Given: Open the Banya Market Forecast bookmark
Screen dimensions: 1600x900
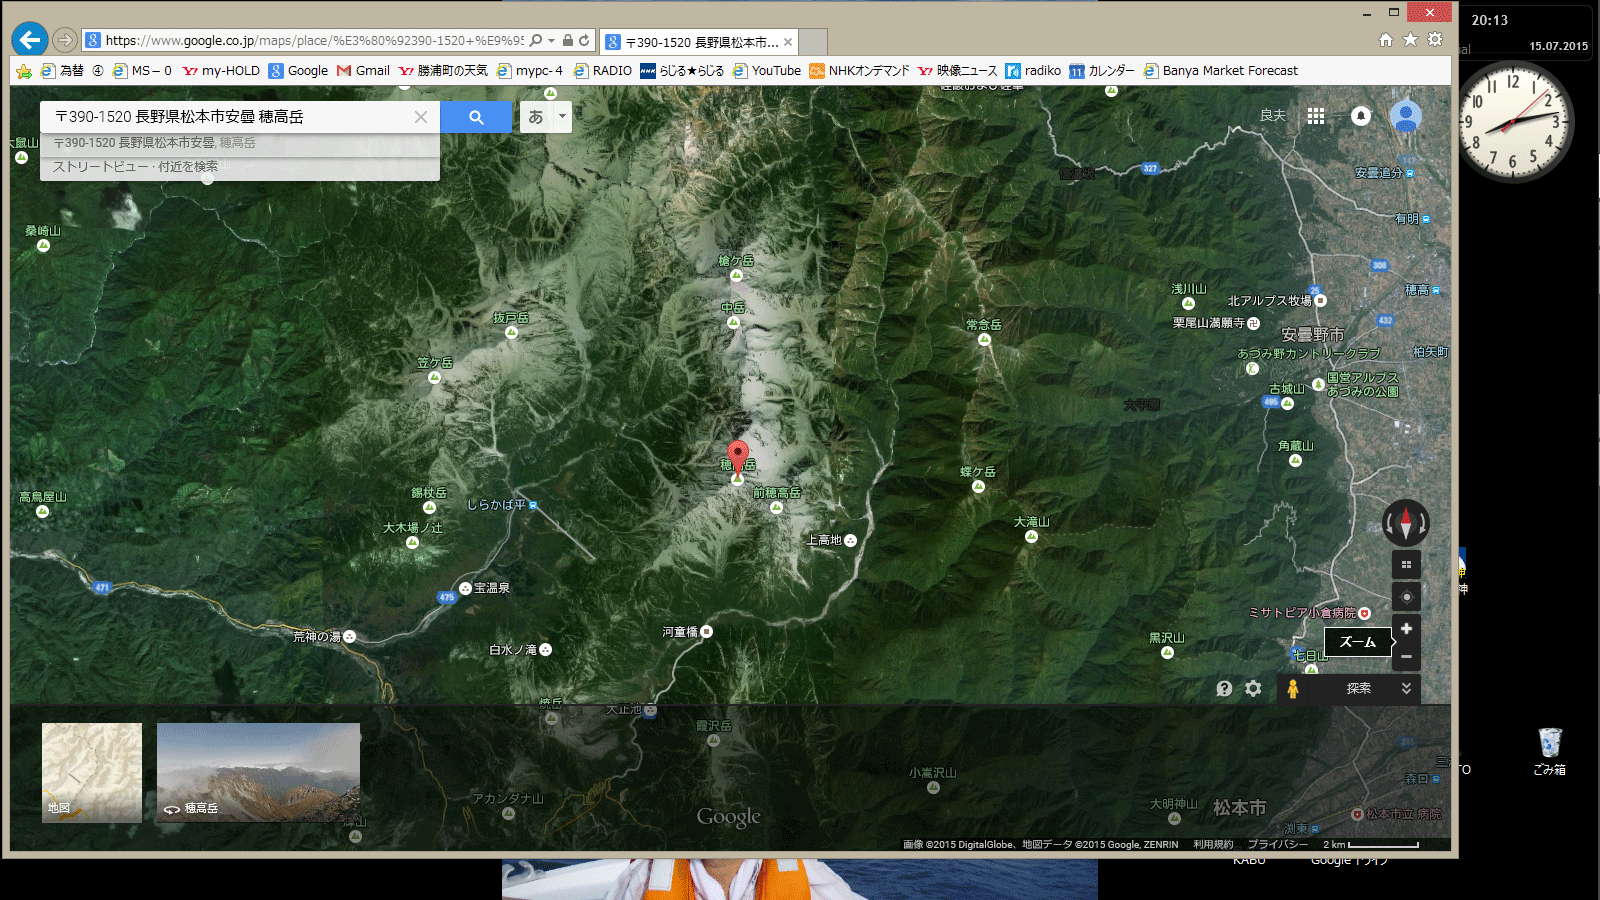Looking at the screenshot, I should point(1221,71).
